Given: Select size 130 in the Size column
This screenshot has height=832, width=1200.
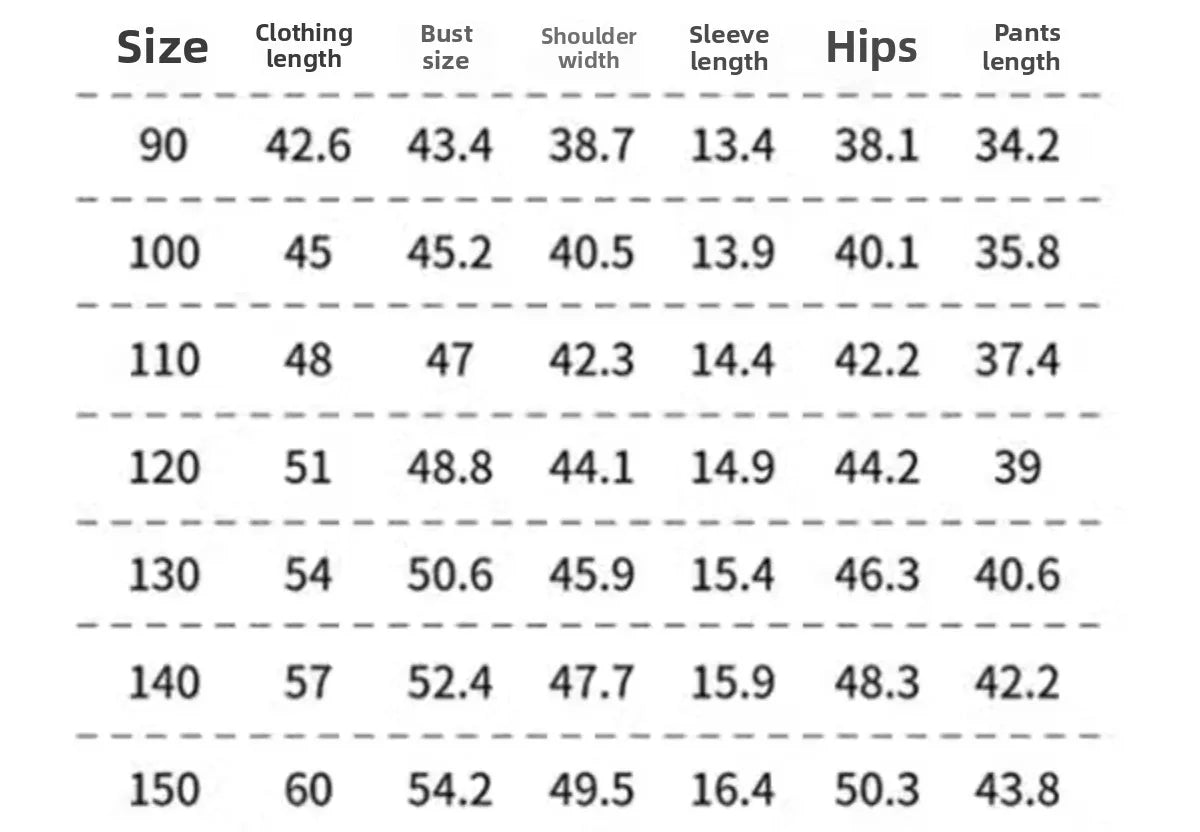Looking at the screenshot, I should pos(163,575).
